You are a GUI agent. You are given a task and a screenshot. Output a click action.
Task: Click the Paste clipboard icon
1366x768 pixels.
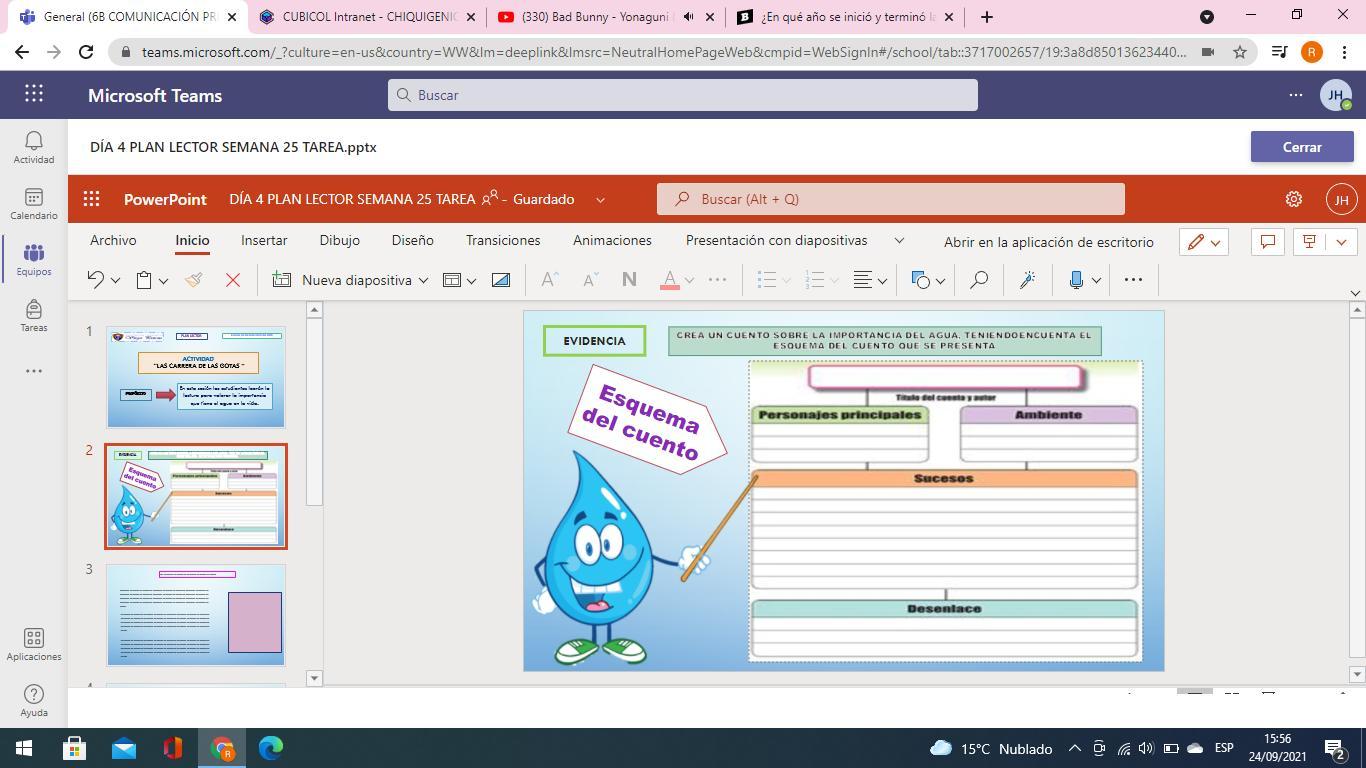144,280
